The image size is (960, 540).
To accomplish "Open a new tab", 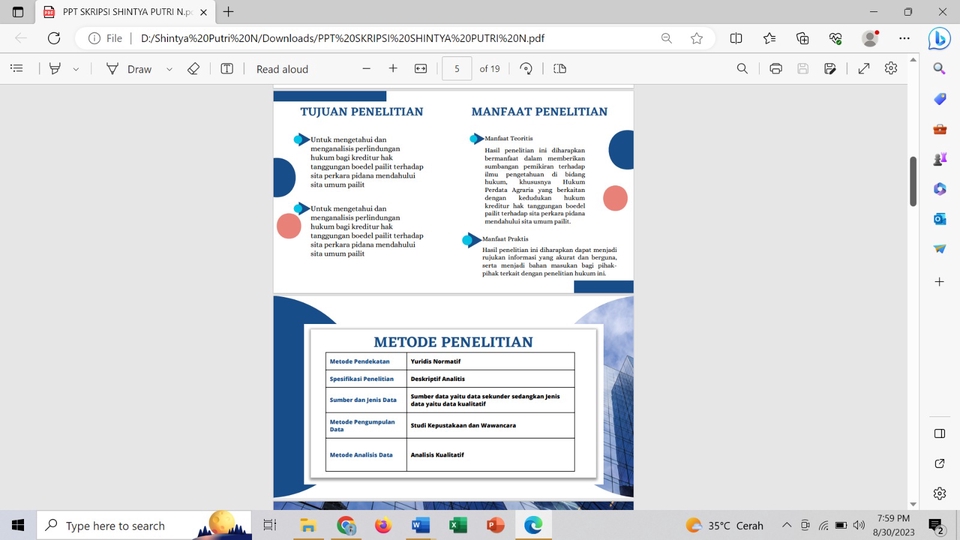I will tap(228, 12).
